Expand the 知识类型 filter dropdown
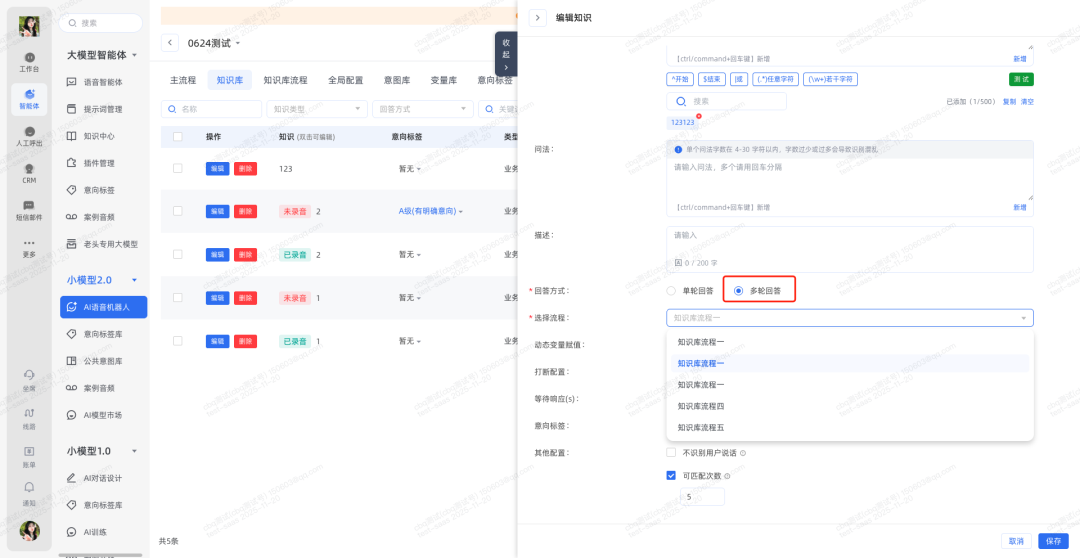 point(315,109)
